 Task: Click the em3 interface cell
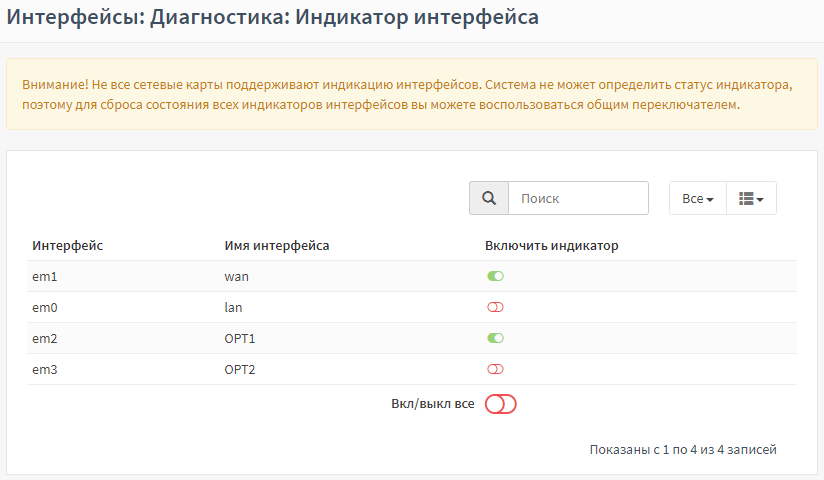click(45, 370)
